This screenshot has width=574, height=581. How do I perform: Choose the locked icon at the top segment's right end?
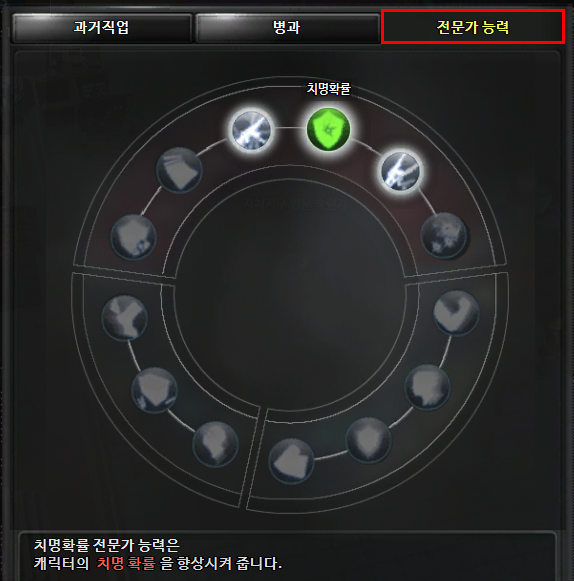coord(444,235)
